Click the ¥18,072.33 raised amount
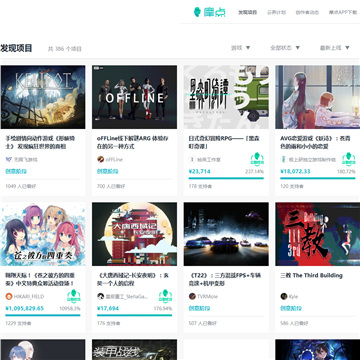Viewport: 360px width, 360px height. (x=295, y=171)
